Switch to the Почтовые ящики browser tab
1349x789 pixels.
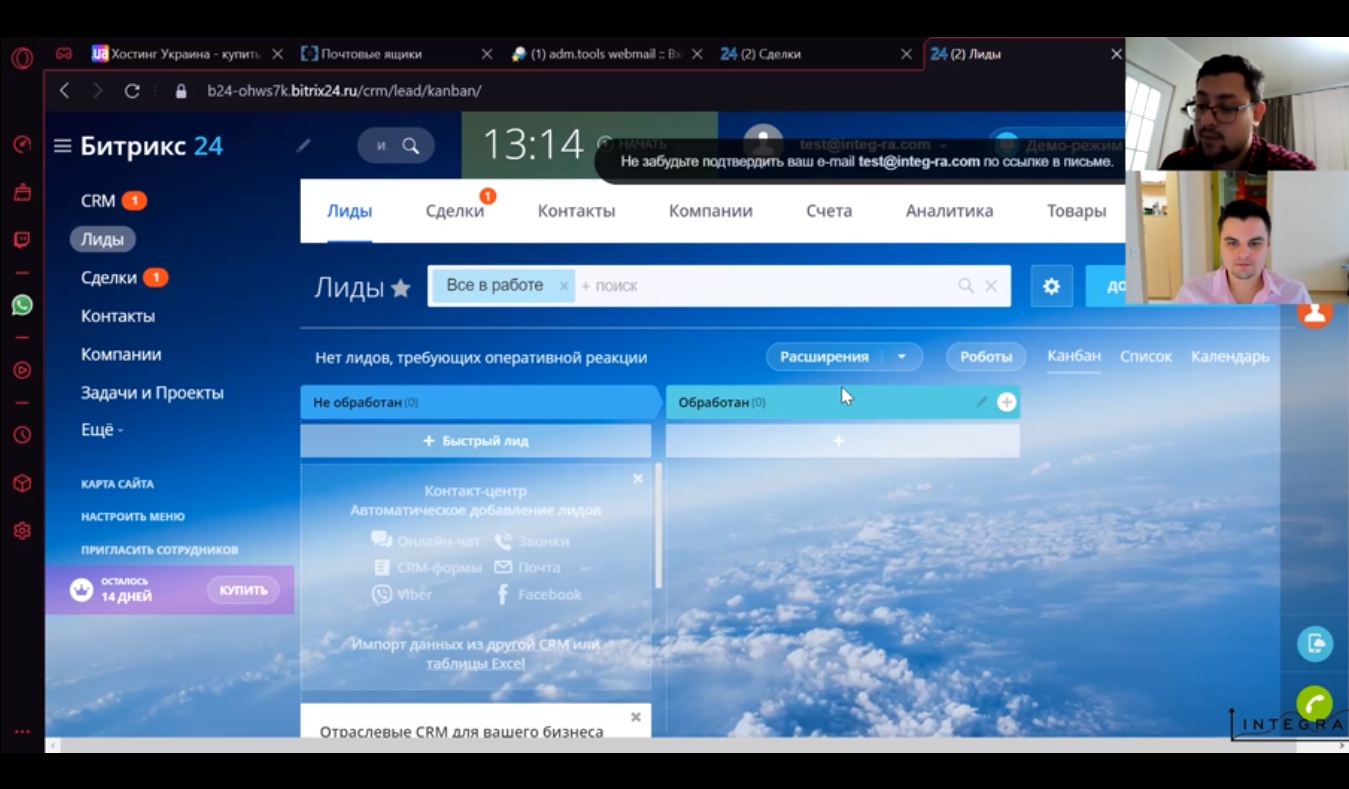371,54
